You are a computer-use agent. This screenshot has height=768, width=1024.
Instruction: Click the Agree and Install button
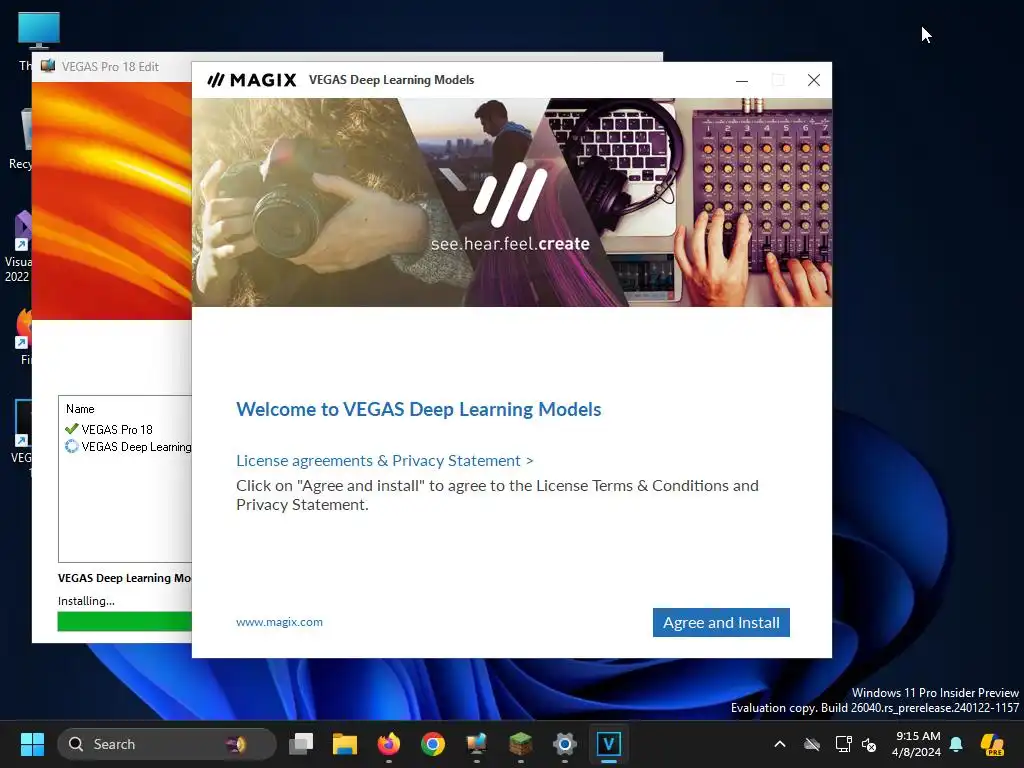(721, 622)
